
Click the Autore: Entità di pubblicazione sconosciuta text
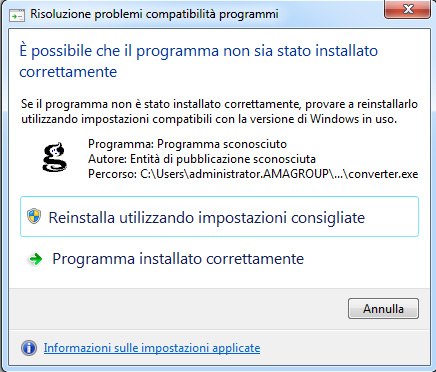click(202, 159)
